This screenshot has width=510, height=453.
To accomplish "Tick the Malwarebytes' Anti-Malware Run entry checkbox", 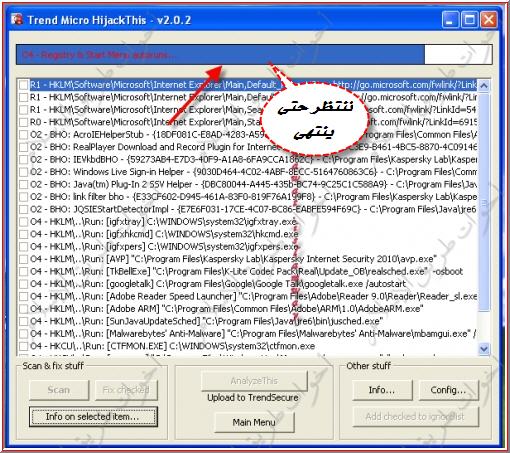I will [23, 334].
